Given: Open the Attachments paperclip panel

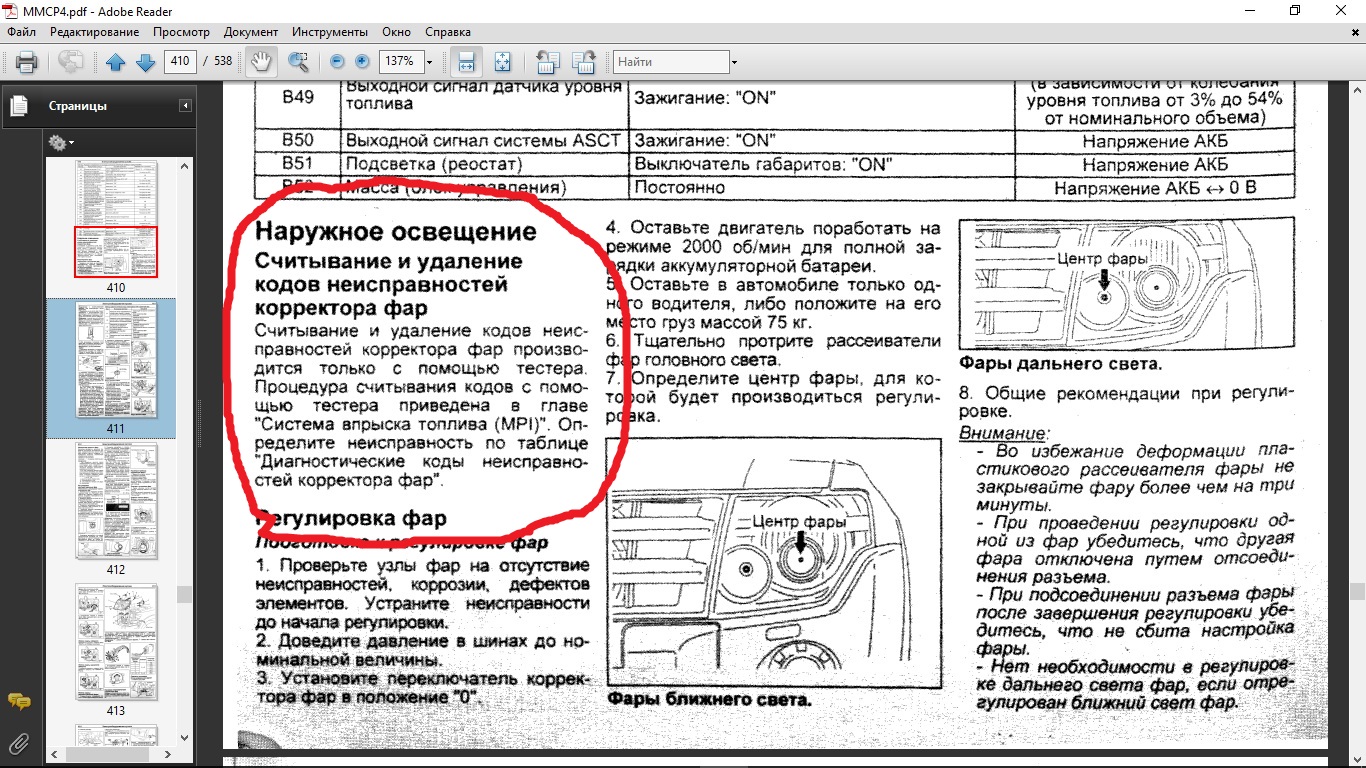Looking at the screenshot, I should (x=18, y=743).
